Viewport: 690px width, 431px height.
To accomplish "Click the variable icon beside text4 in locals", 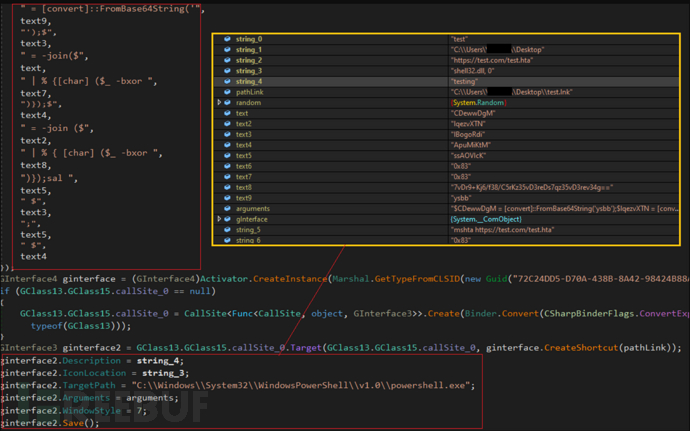I will tap(227, 145).
